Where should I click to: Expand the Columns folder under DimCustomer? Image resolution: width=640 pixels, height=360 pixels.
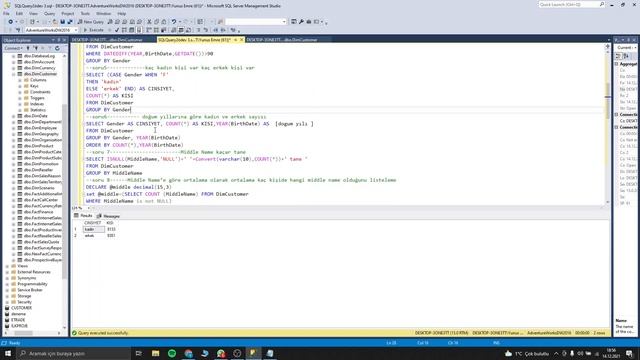[20, 80]
